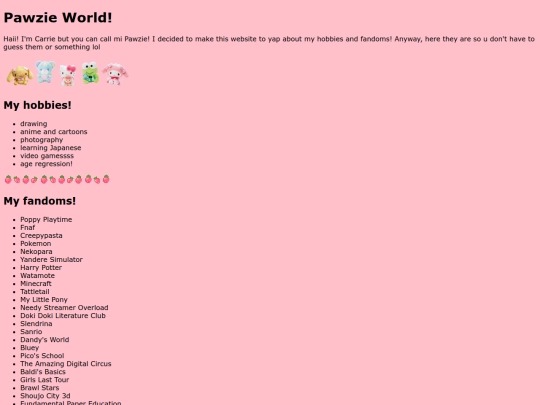Click the 'photography' hobby item
The width and height of the screenshot is (540, 405).
42,140
